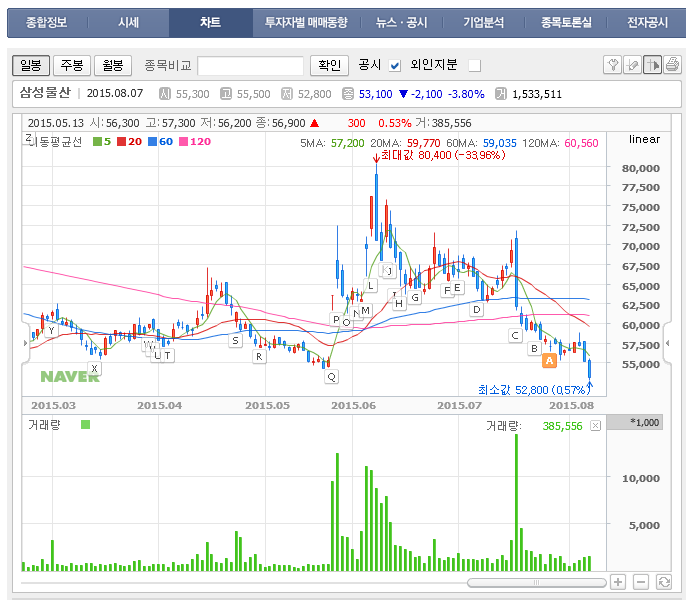Toggle the linear scale label
The image size is (686, 600).
644,139
